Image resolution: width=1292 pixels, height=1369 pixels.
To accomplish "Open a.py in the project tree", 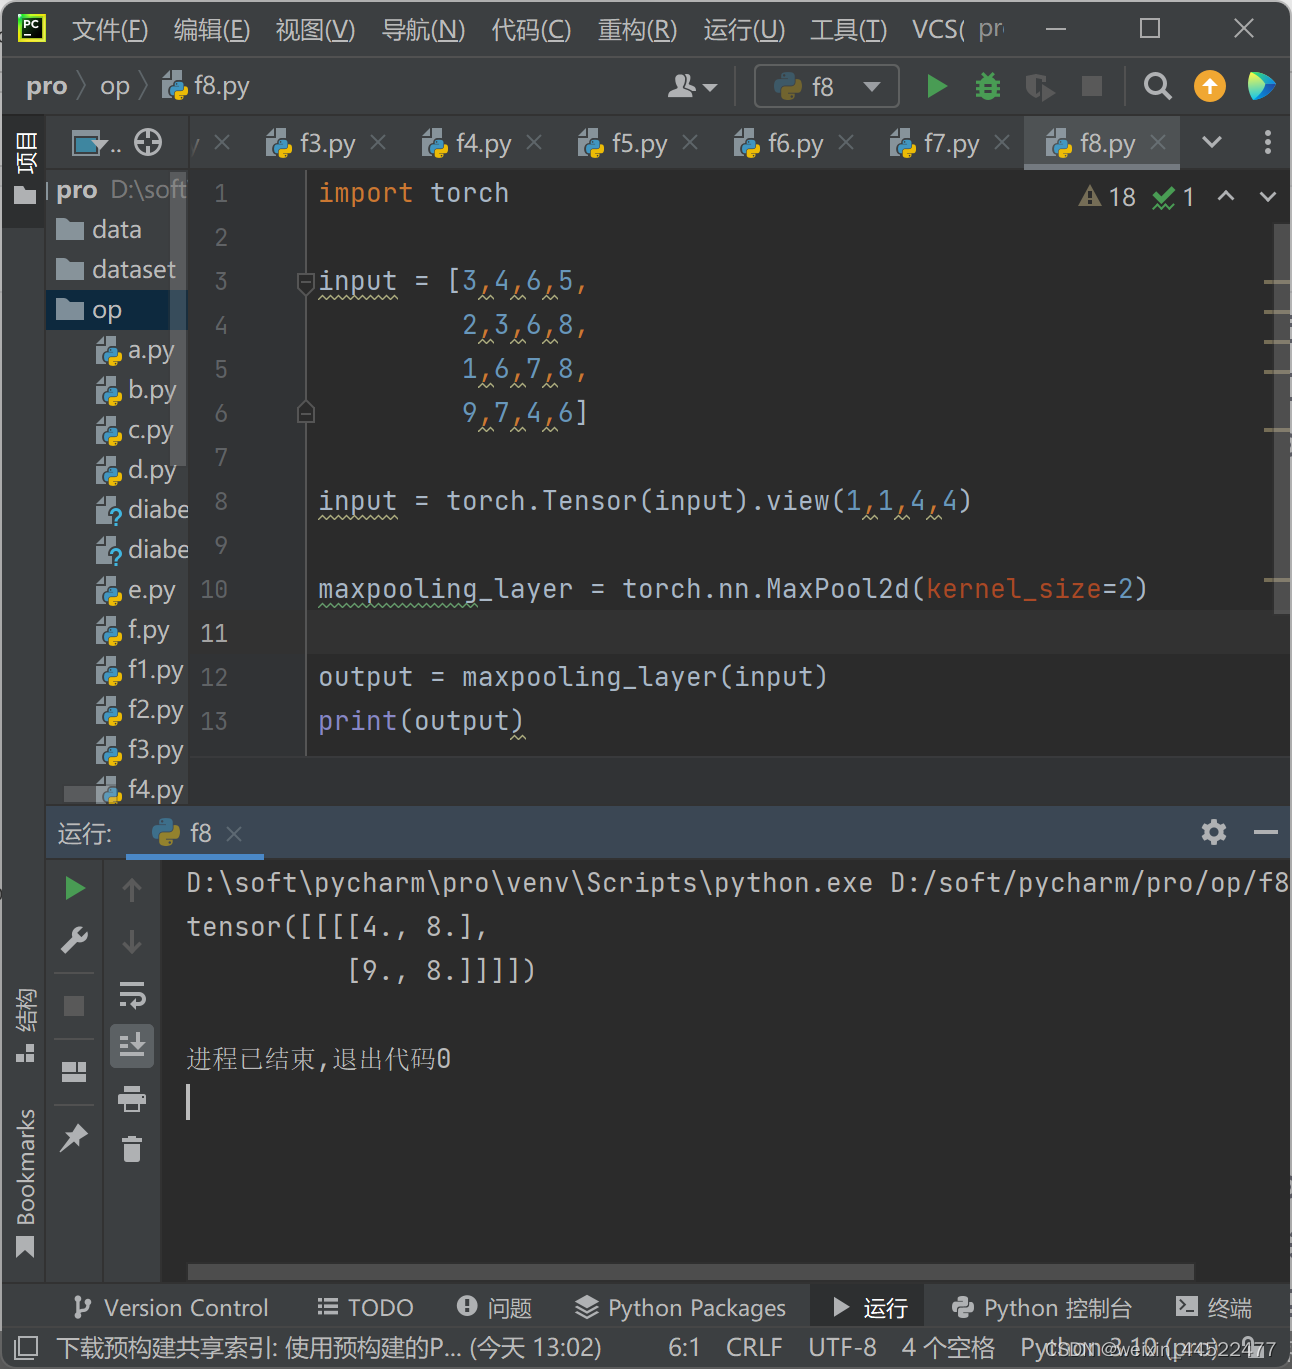I will (x=135, y=350).
